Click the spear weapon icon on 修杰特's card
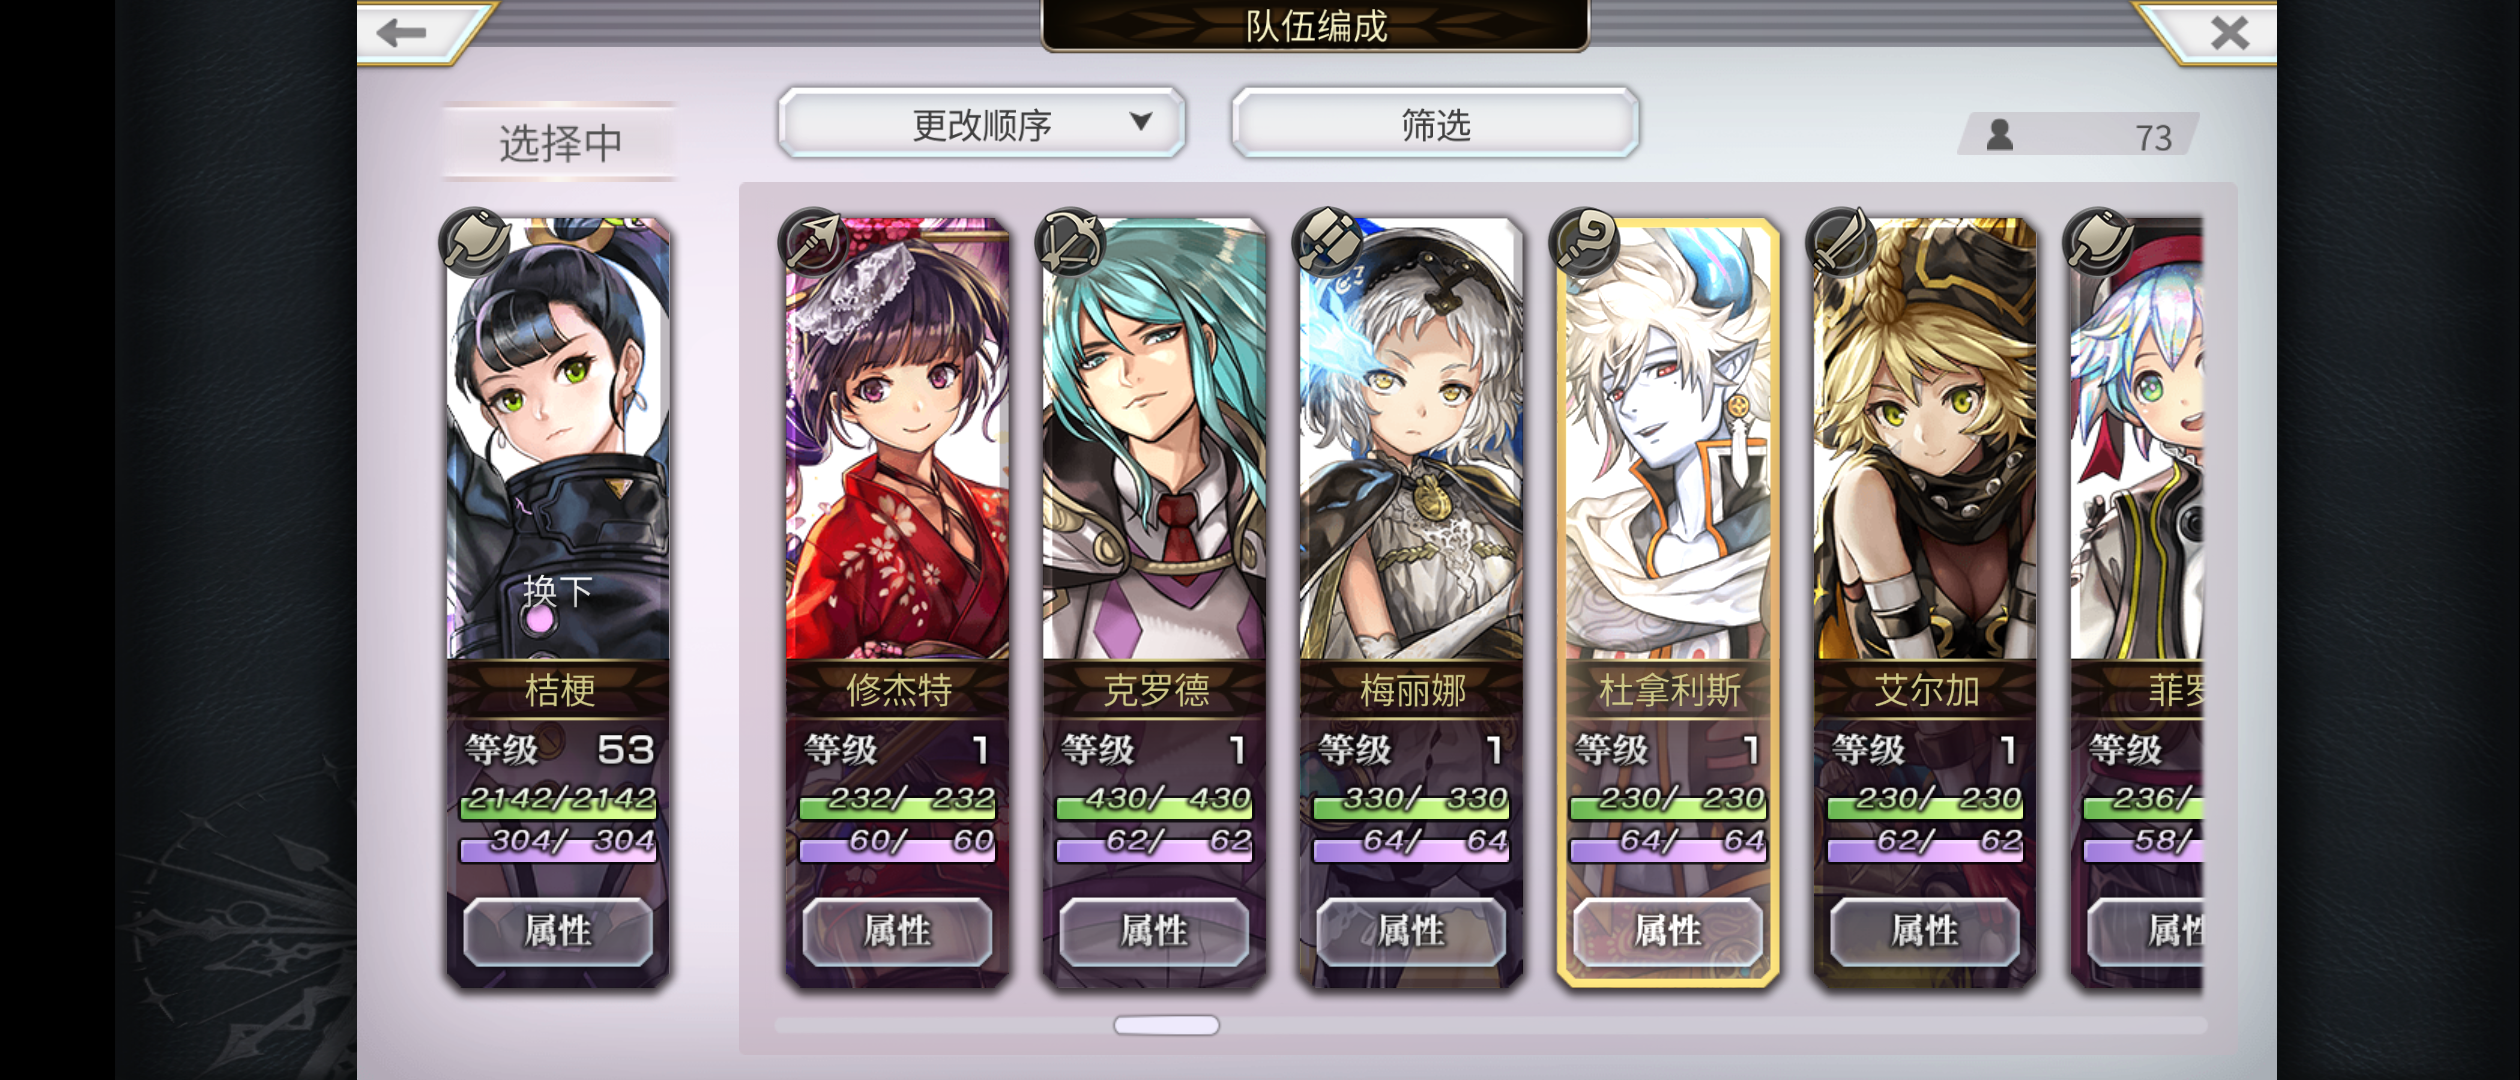 814,241
